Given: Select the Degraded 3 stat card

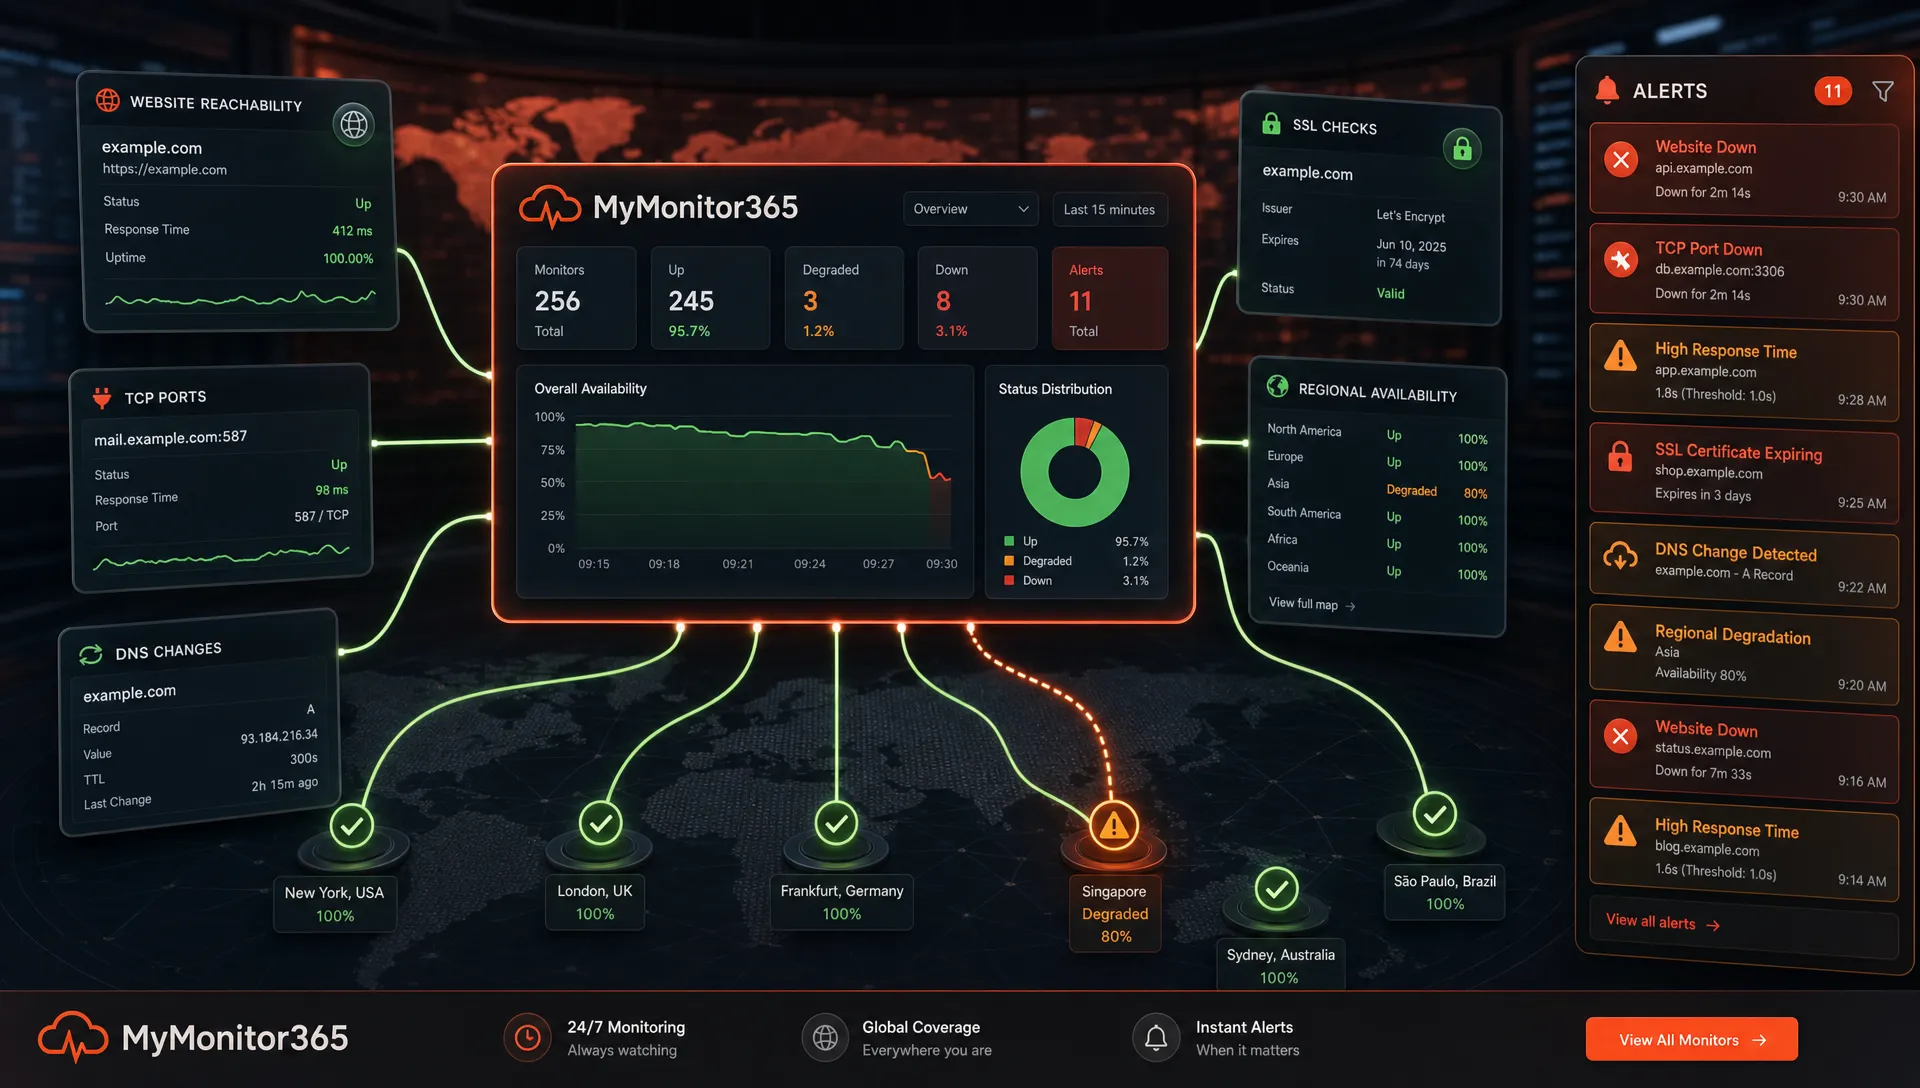Looking at the screenshot, I should click(844, 298).
